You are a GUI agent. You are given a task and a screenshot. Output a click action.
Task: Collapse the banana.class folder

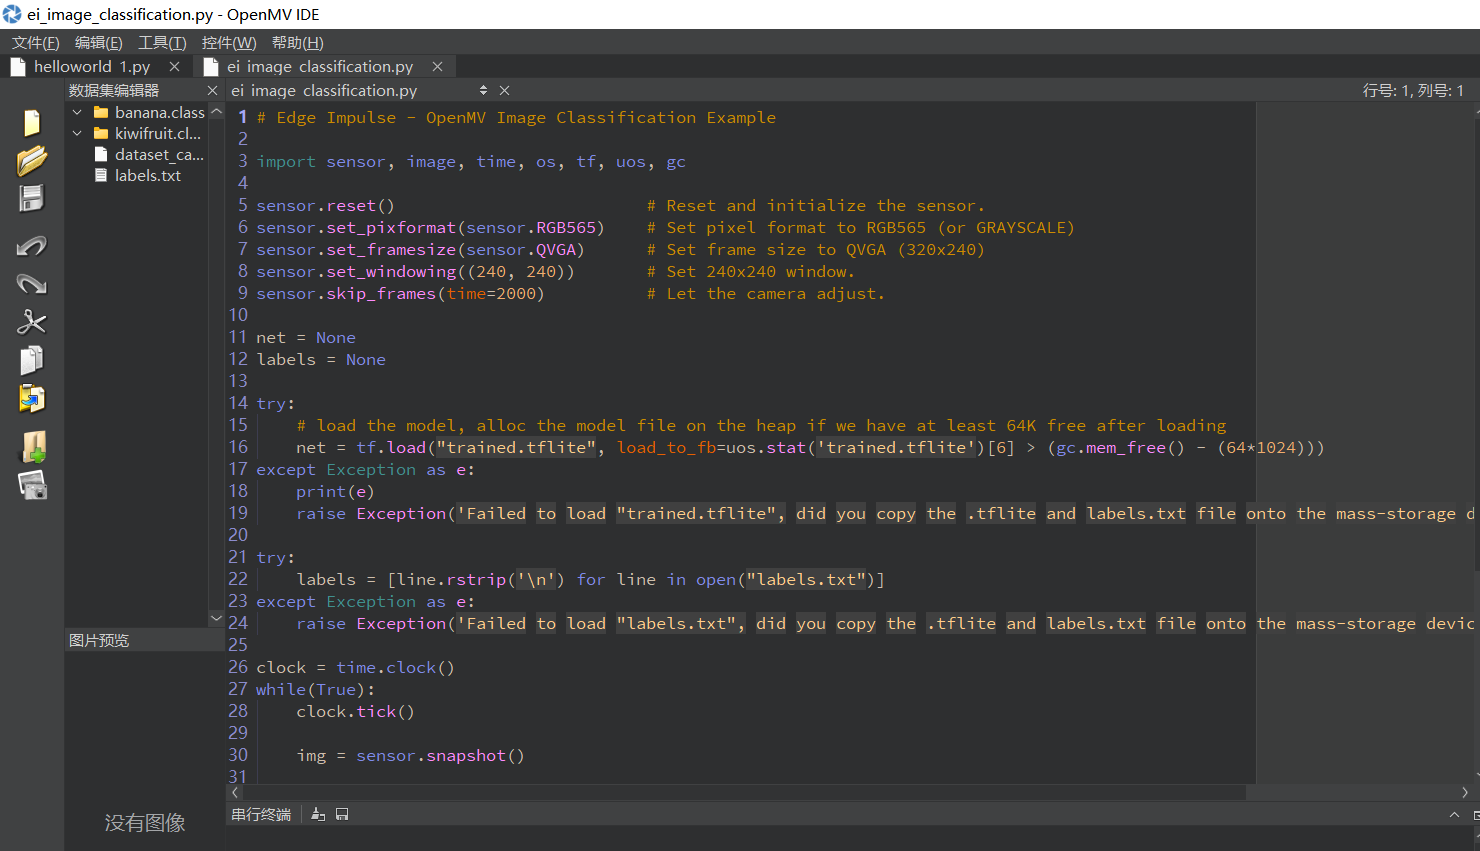click(77, 112)
